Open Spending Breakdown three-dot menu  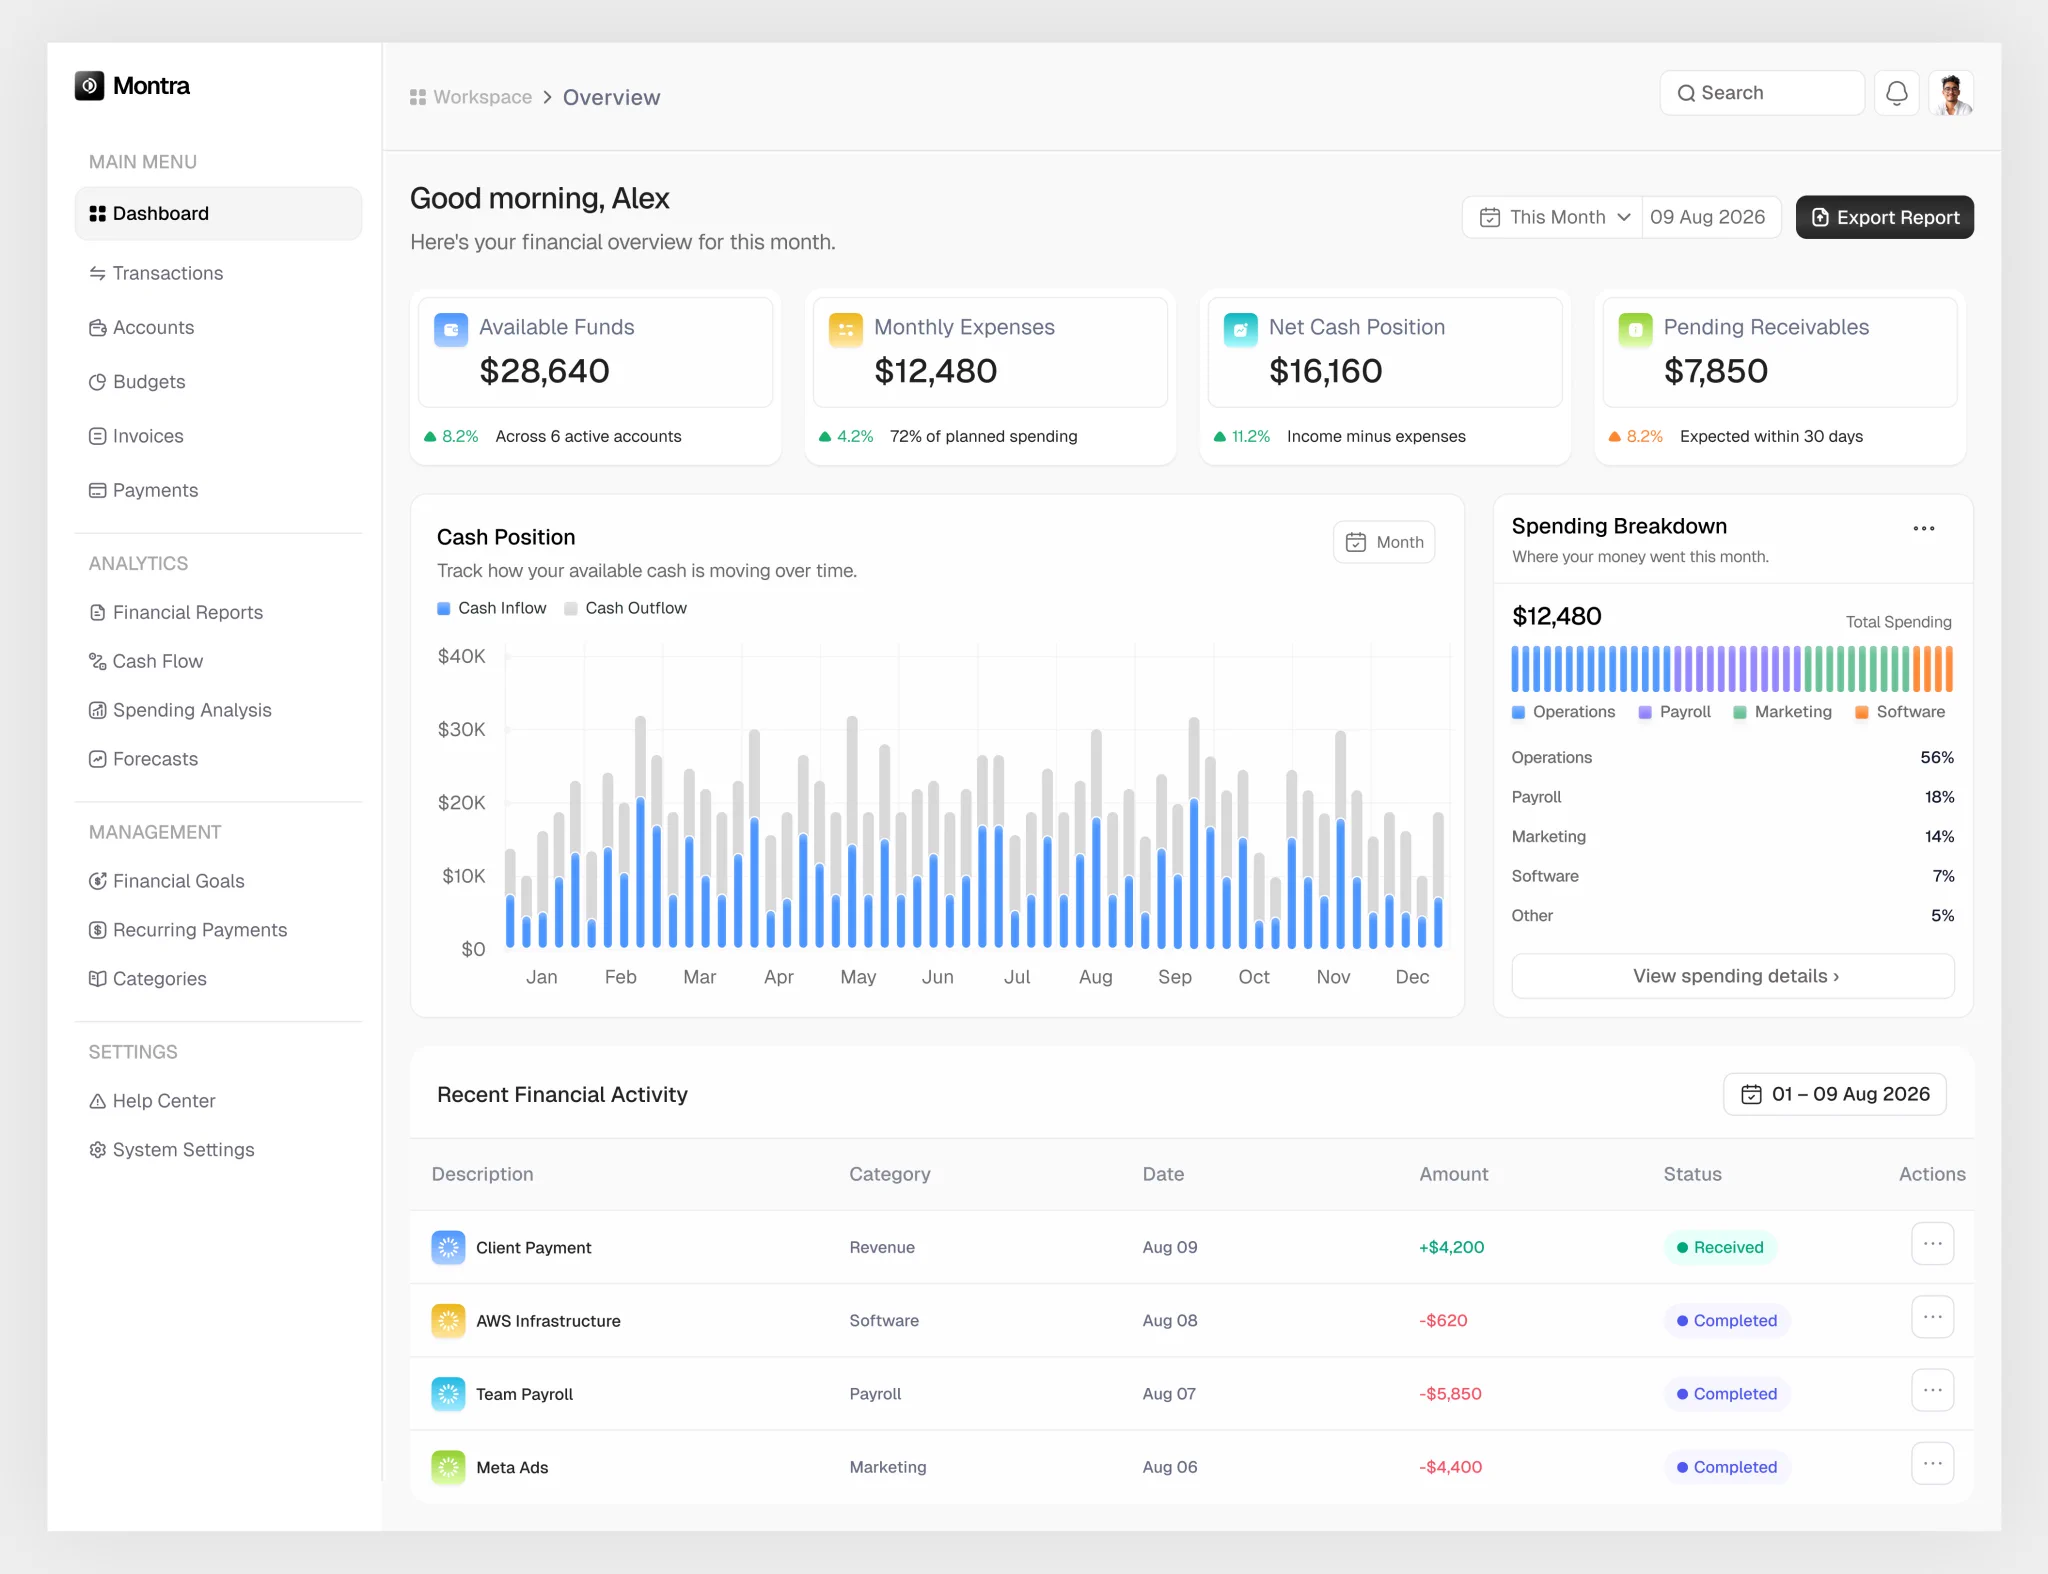[x=1924, y=528]
